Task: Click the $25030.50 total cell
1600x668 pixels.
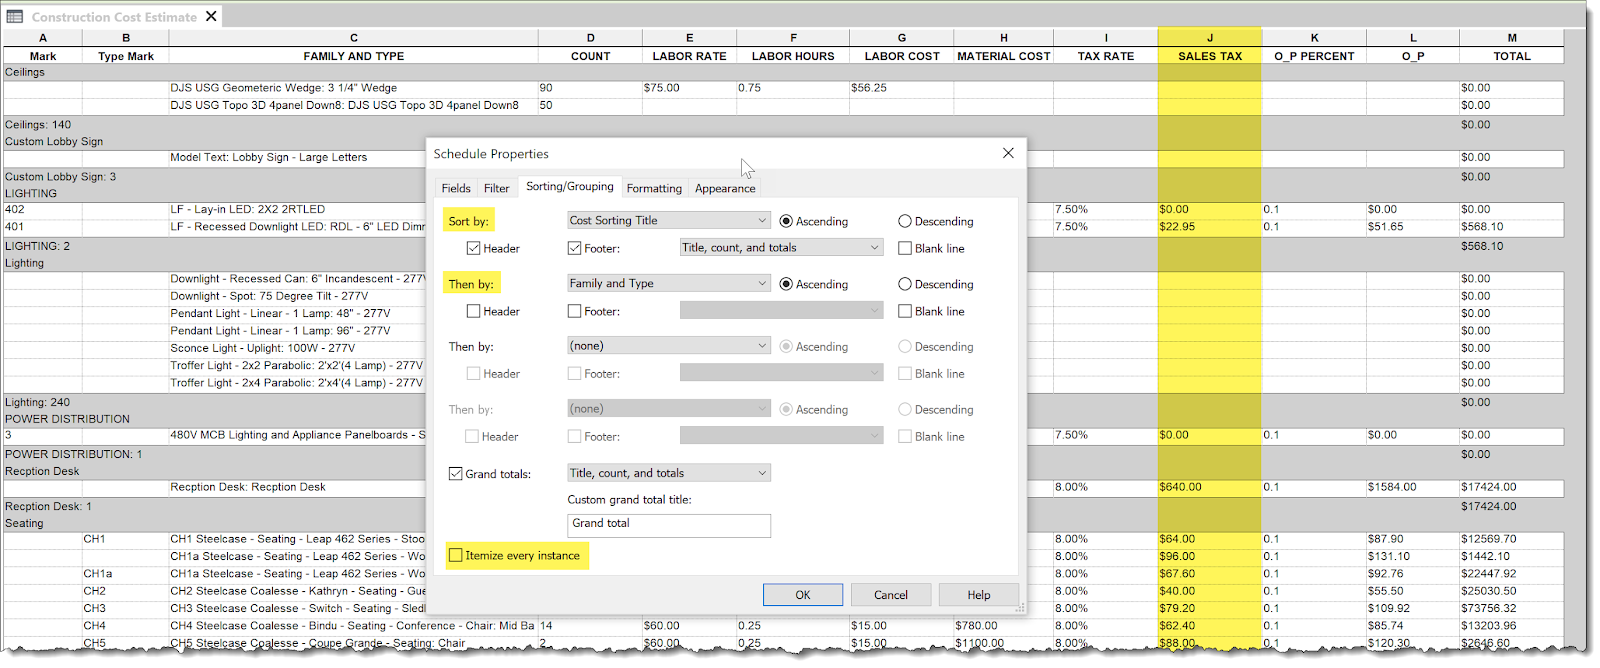Action: pos(1512,591)
